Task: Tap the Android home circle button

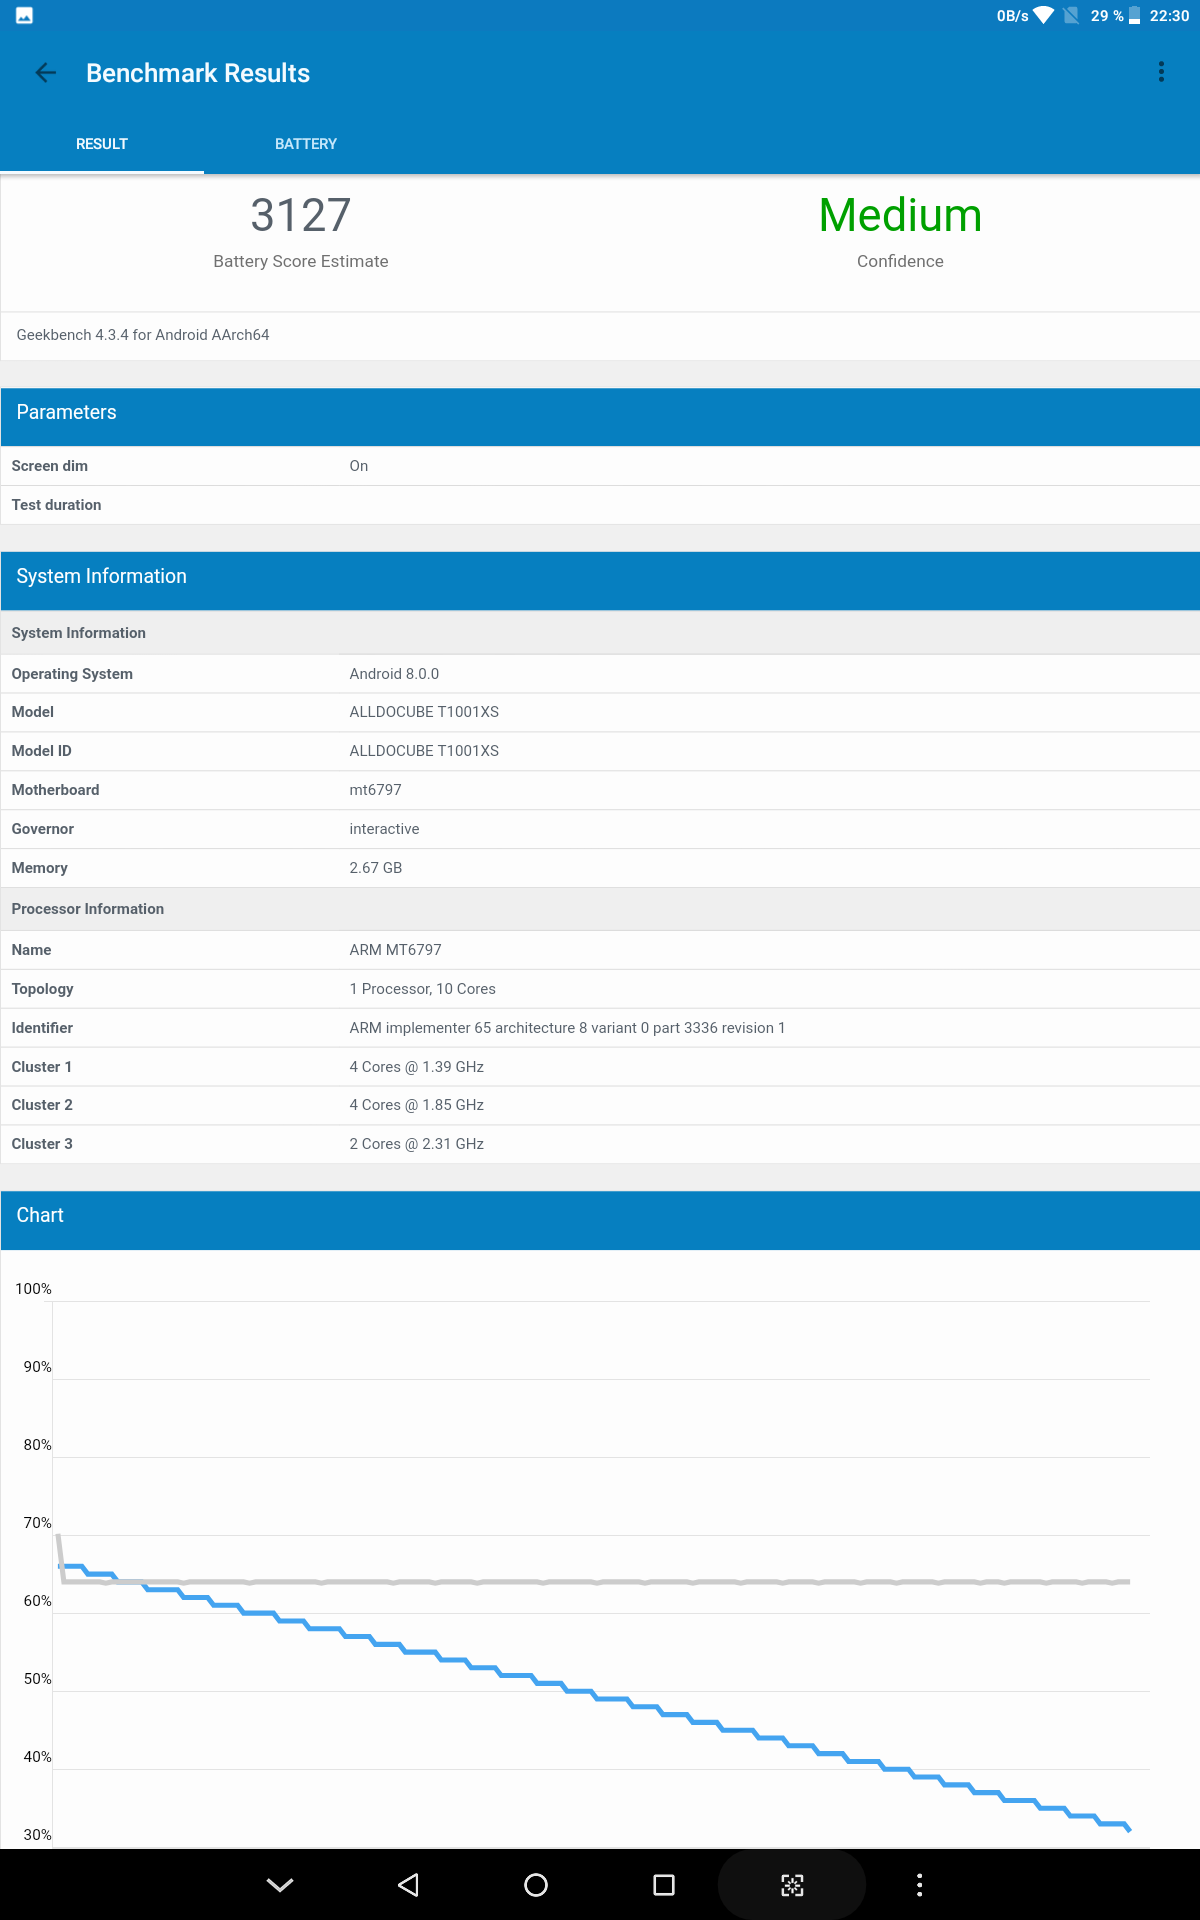Action: tap(536, 1885)
